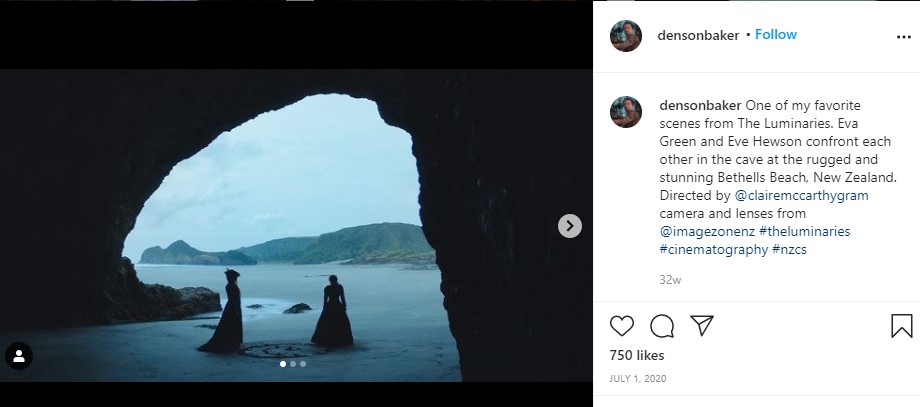Go to next photo with arrow
920x407 pixels.
tap(569, 226)
